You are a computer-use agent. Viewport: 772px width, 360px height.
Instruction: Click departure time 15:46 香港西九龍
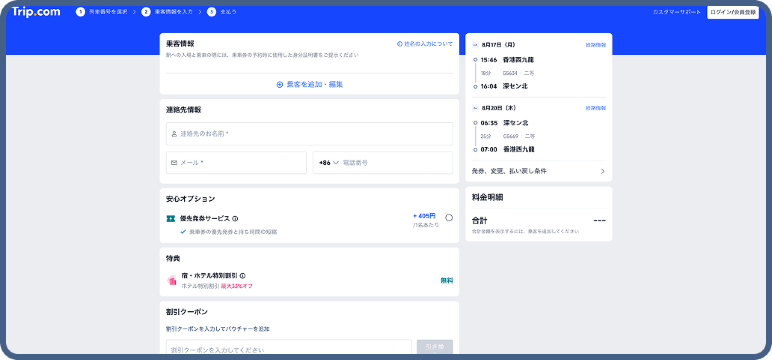pyautogui.click(x=507, y=60)
